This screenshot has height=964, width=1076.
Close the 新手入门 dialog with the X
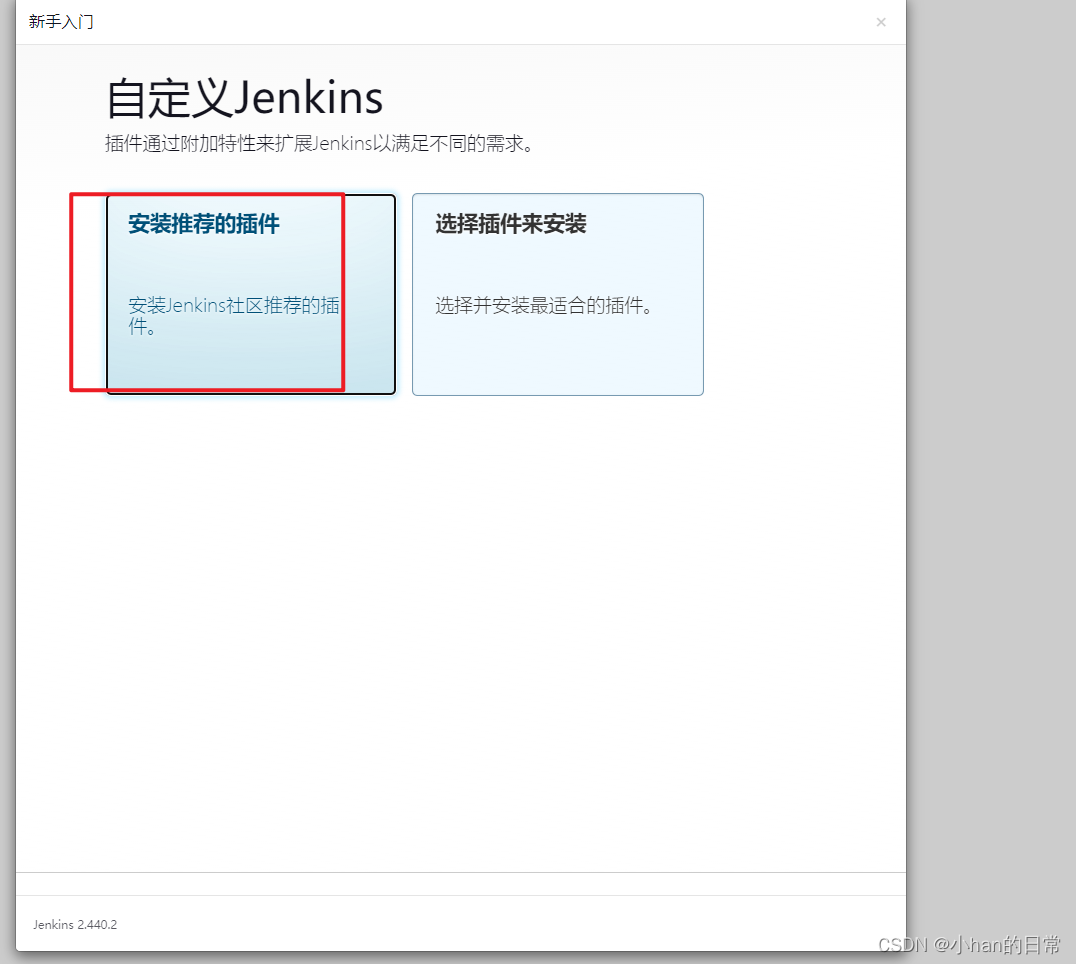click(881, 22)
